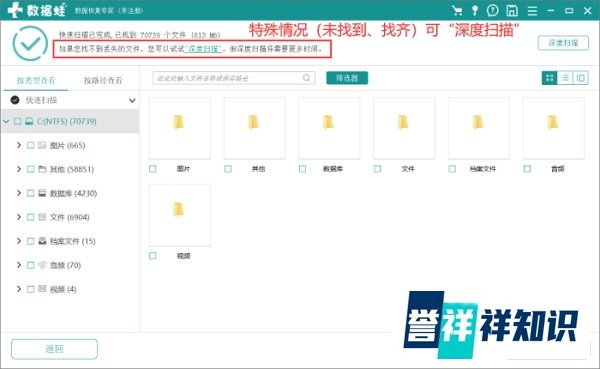Click the 数据蛙 logo in title bar
Viewport: 600px width, 369px height.
click(36, 10)
